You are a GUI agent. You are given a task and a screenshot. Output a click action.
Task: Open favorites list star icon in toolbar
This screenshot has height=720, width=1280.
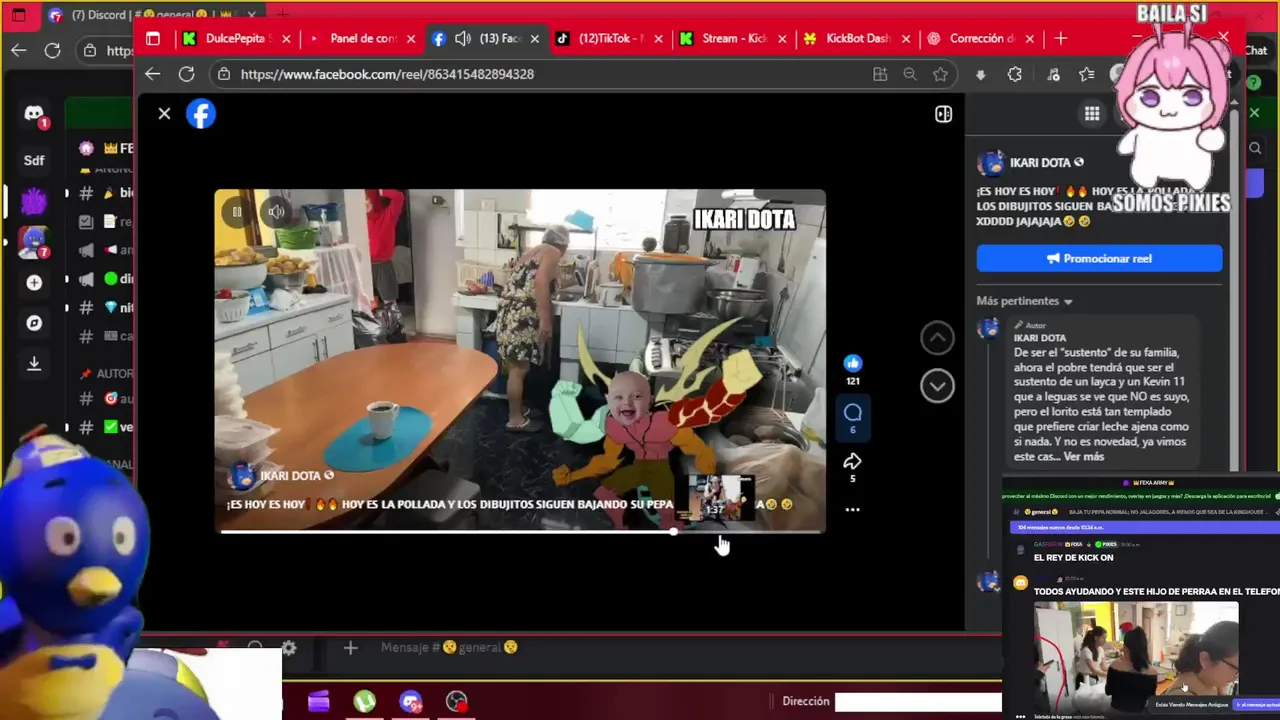(1087, 74)
